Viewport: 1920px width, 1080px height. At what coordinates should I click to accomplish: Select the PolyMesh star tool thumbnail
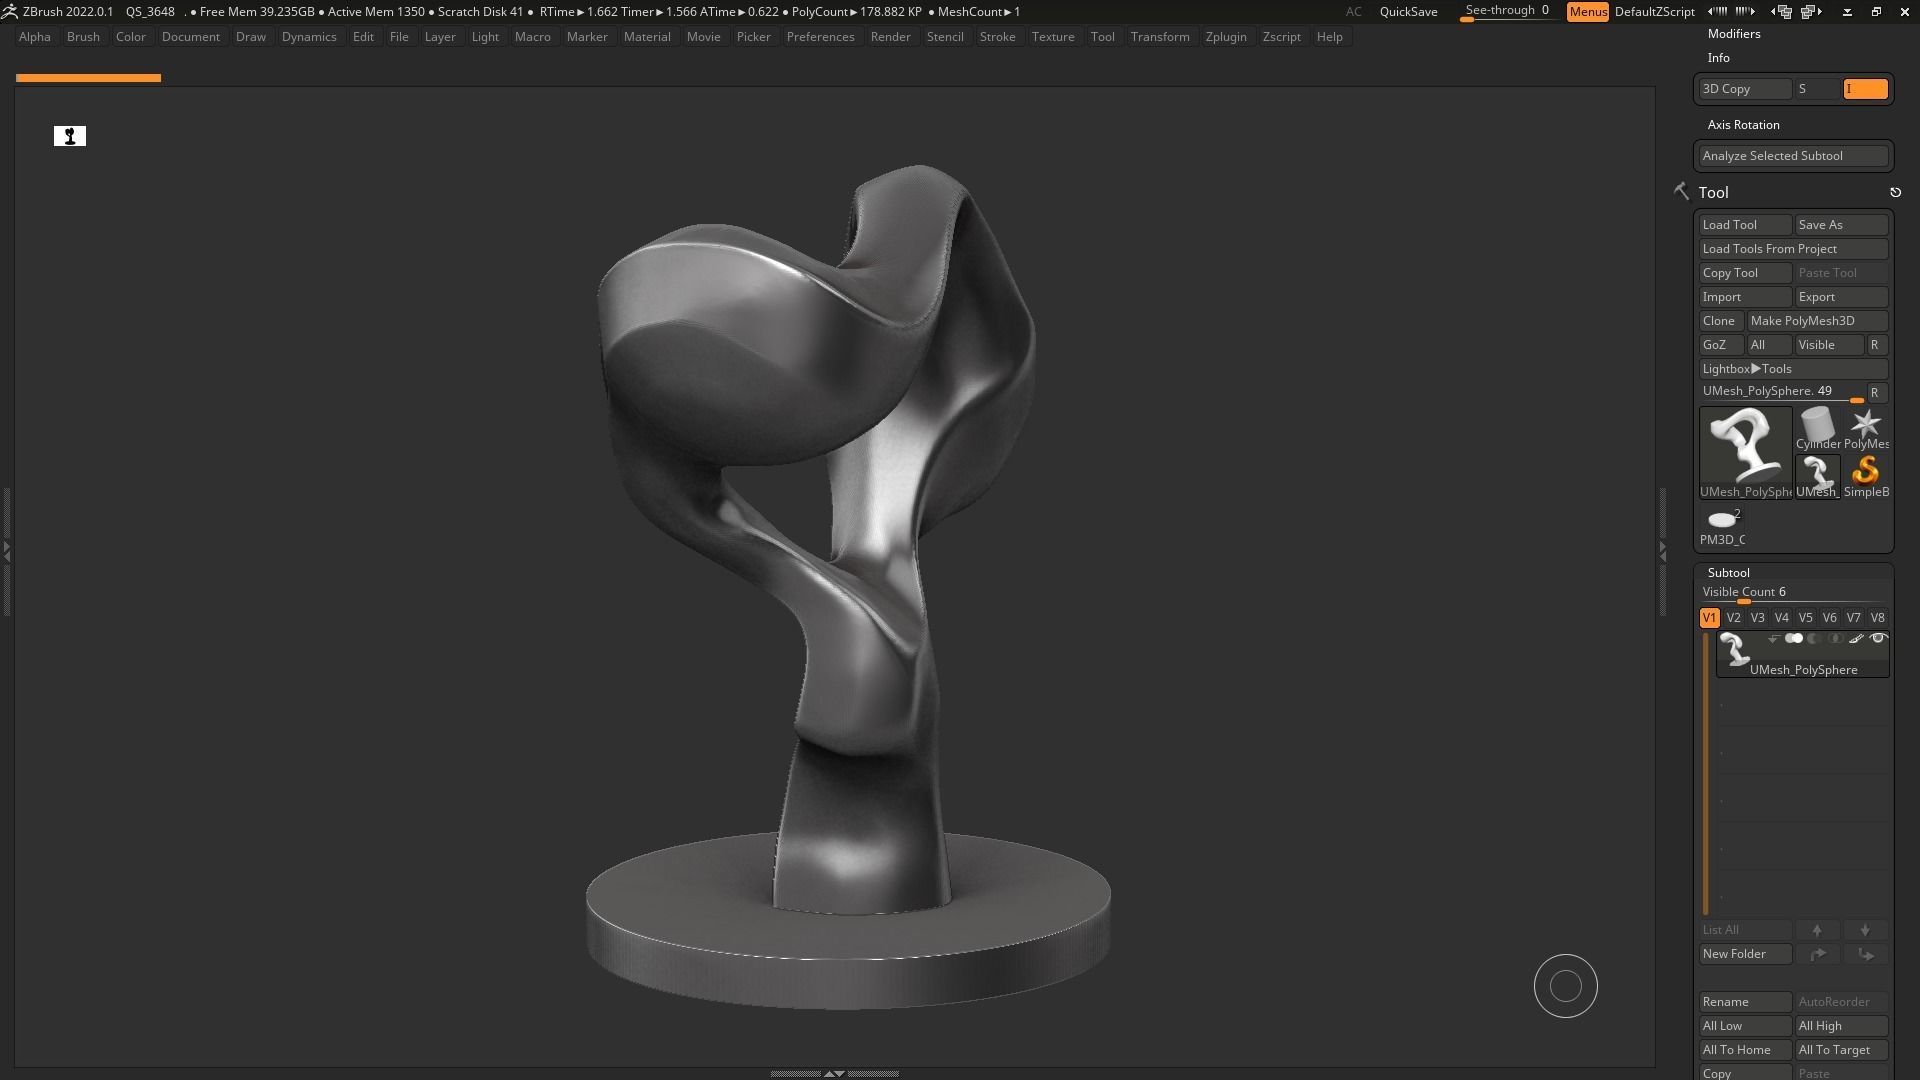pos(1866,429)
